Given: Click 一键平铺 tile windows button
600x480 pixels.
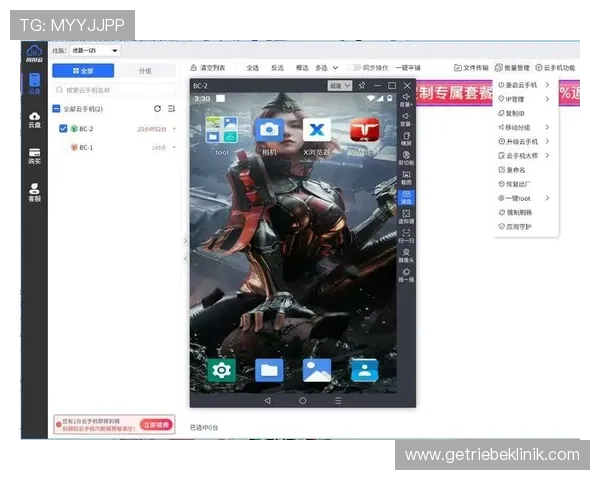Looking at the screenshot, I should click(x=408, y=68).
